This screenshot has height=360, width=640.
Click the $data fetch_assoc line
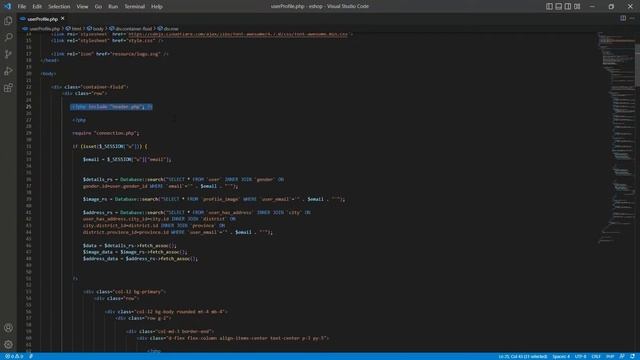pos(130,246)
